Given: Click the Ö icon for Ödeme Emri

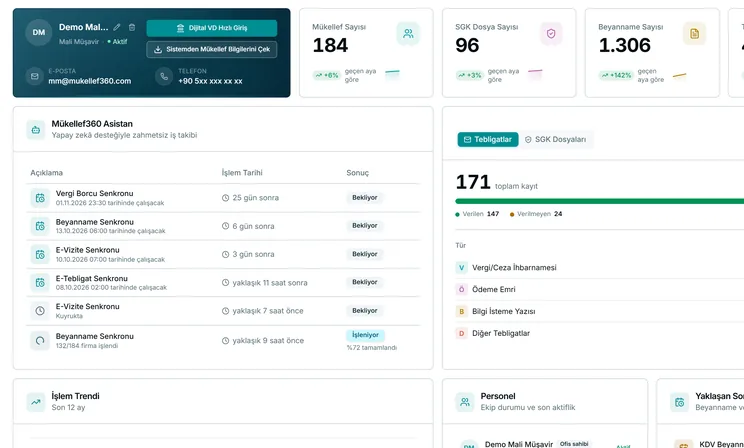Looking at the screenshot, I should tap(461, 289).
